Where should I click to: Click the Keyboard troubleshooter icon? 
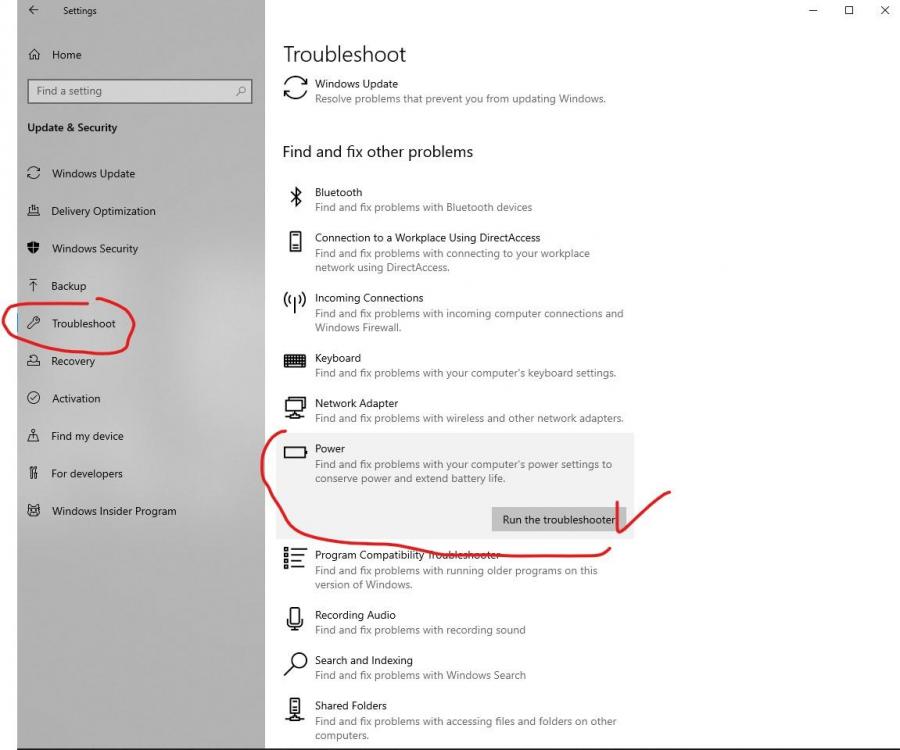click(x=295, y=360)
